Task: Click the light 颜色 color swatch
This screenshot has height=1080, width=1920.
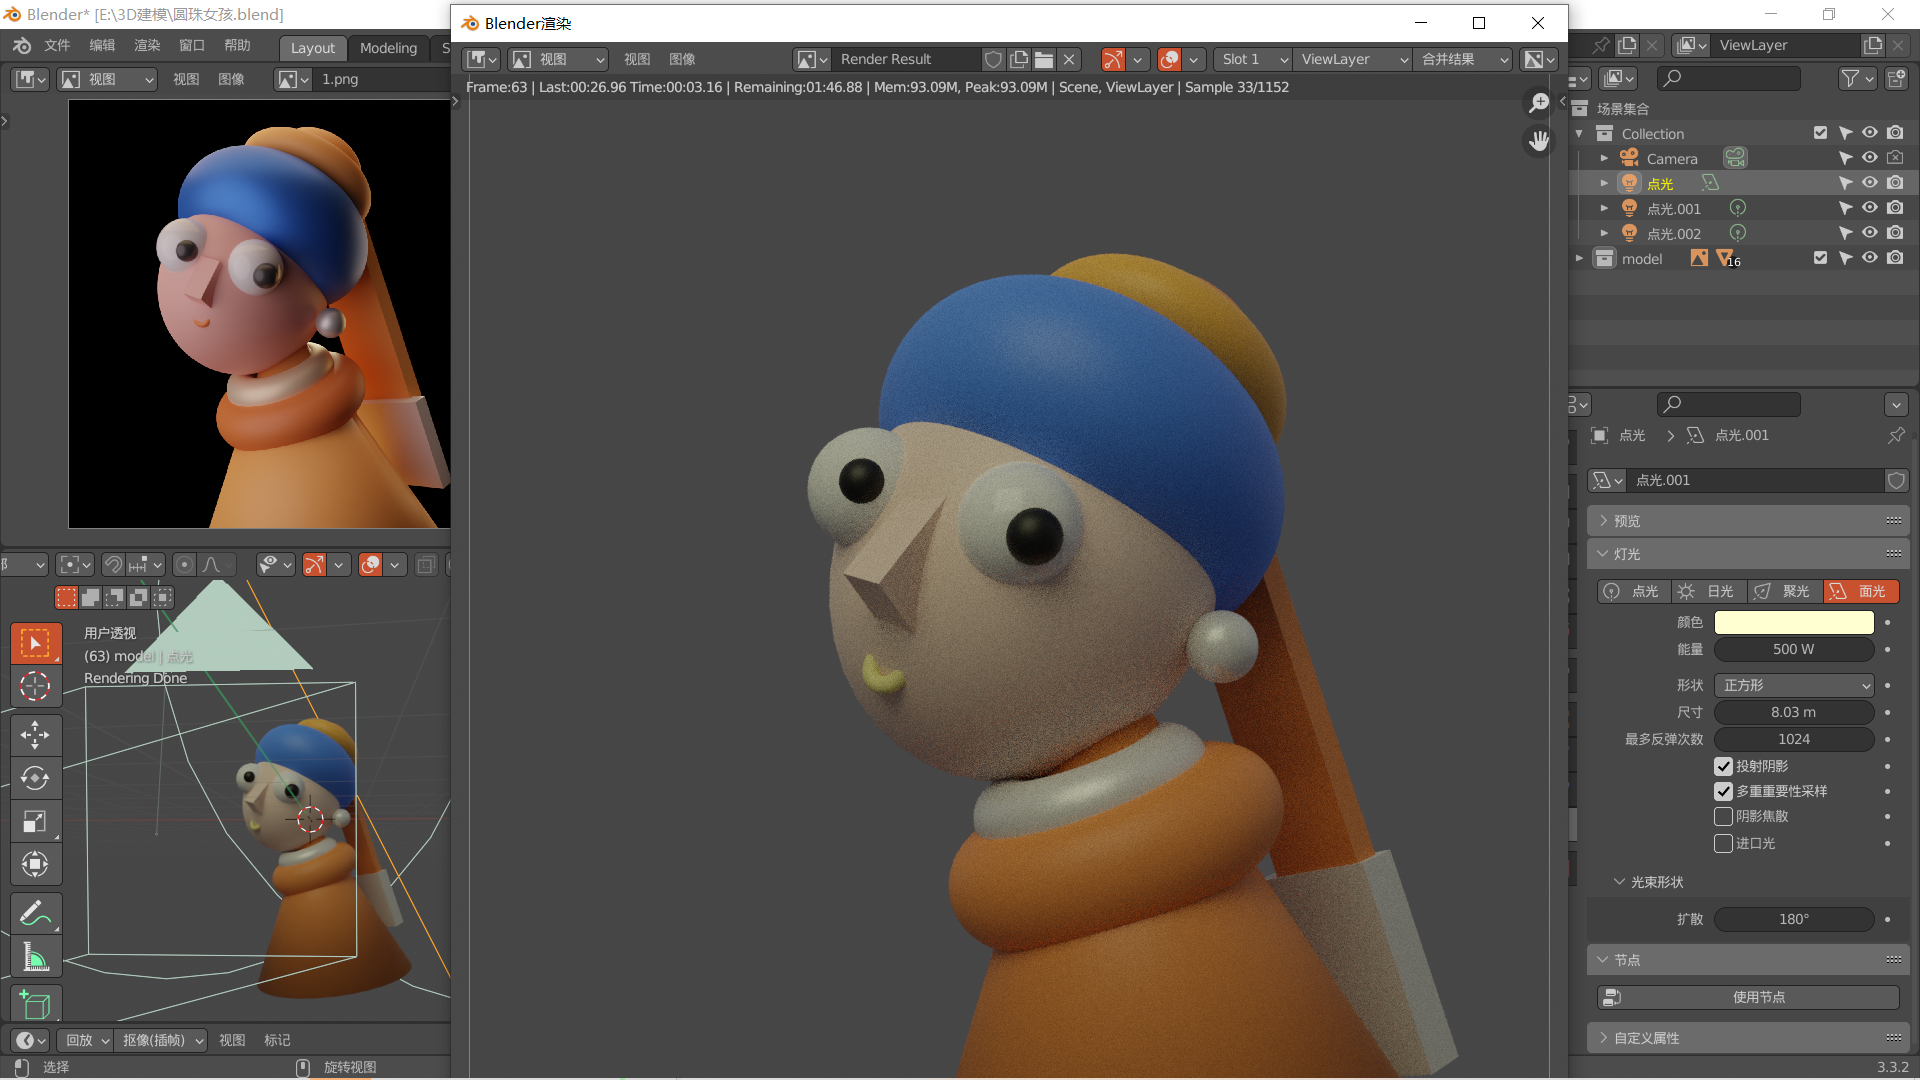Action: coord(1794,622)
